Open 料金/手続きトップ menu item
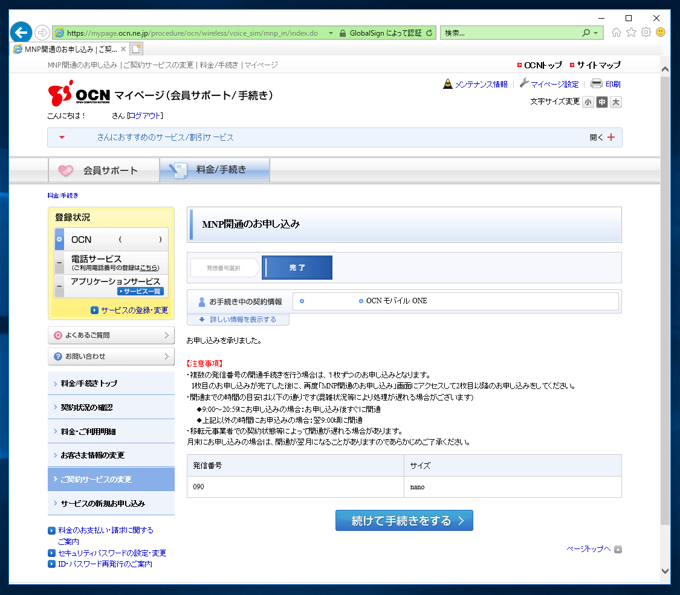The width and height of the screenshot is (680, 595). coord(111,383)
